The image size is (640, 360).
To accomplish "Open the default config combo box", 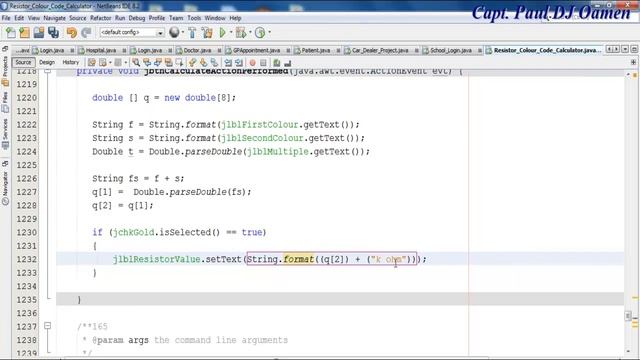I will pyautogui.click(x=132, y=32).
